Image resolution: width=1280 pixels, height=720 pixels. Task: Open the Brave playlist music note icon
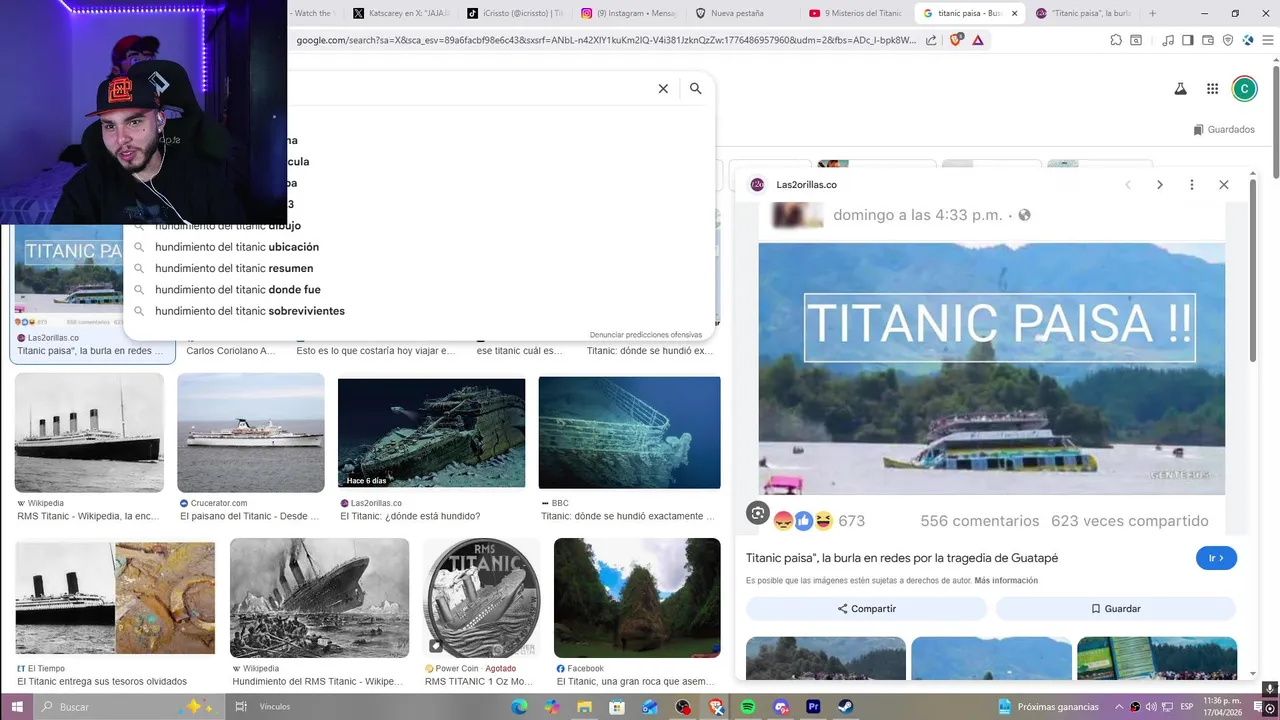(x=1168, y=40)
